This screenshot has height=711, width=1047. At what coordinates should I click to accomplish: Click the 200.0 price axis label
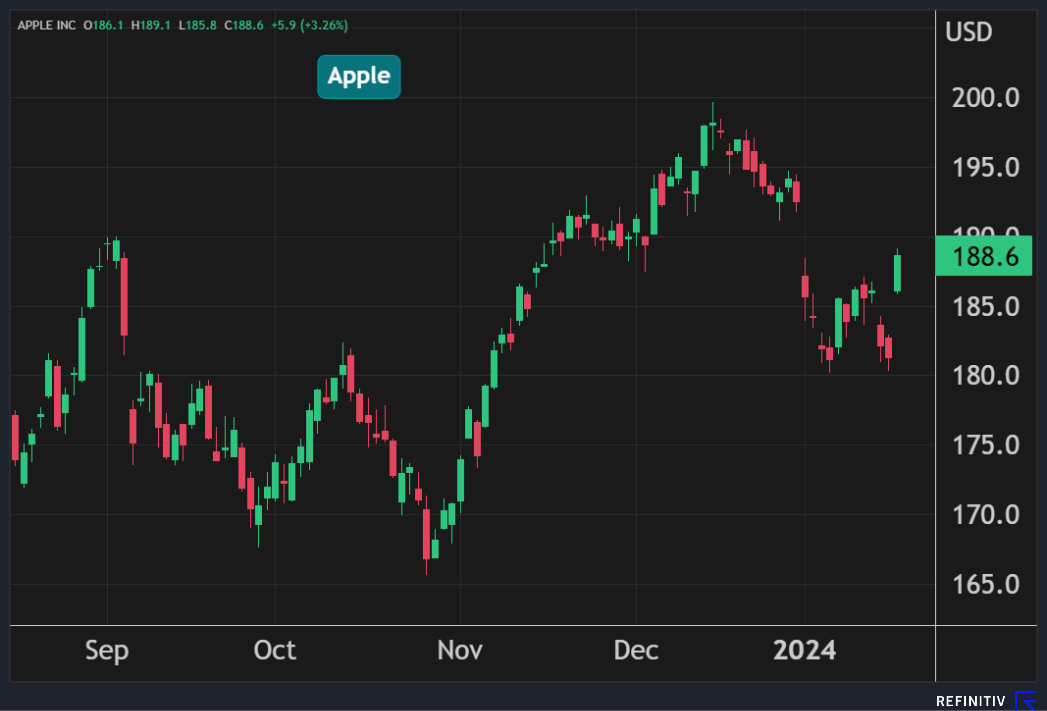click(x=984, y=98)
